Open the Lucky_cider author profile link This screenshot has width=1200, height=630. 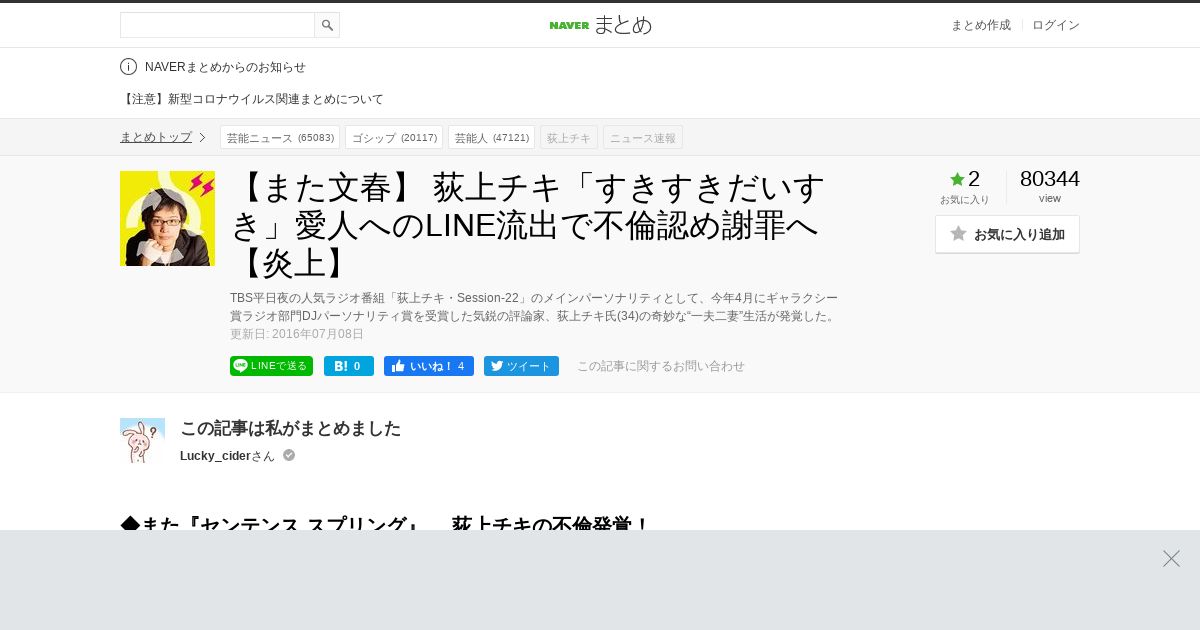pyautogui.click(x=215, y=456)
